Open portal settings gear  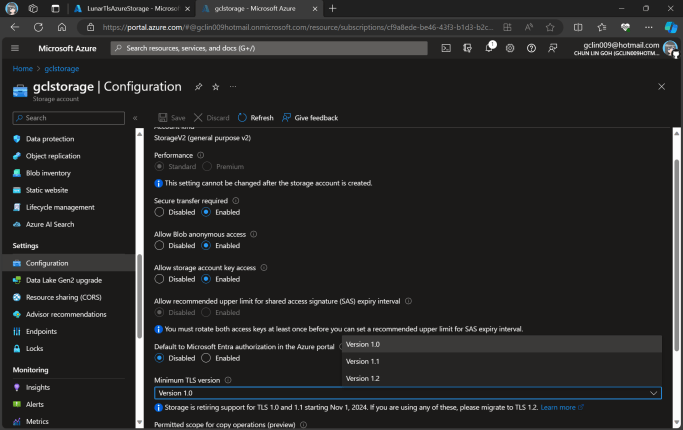[511, 47]
